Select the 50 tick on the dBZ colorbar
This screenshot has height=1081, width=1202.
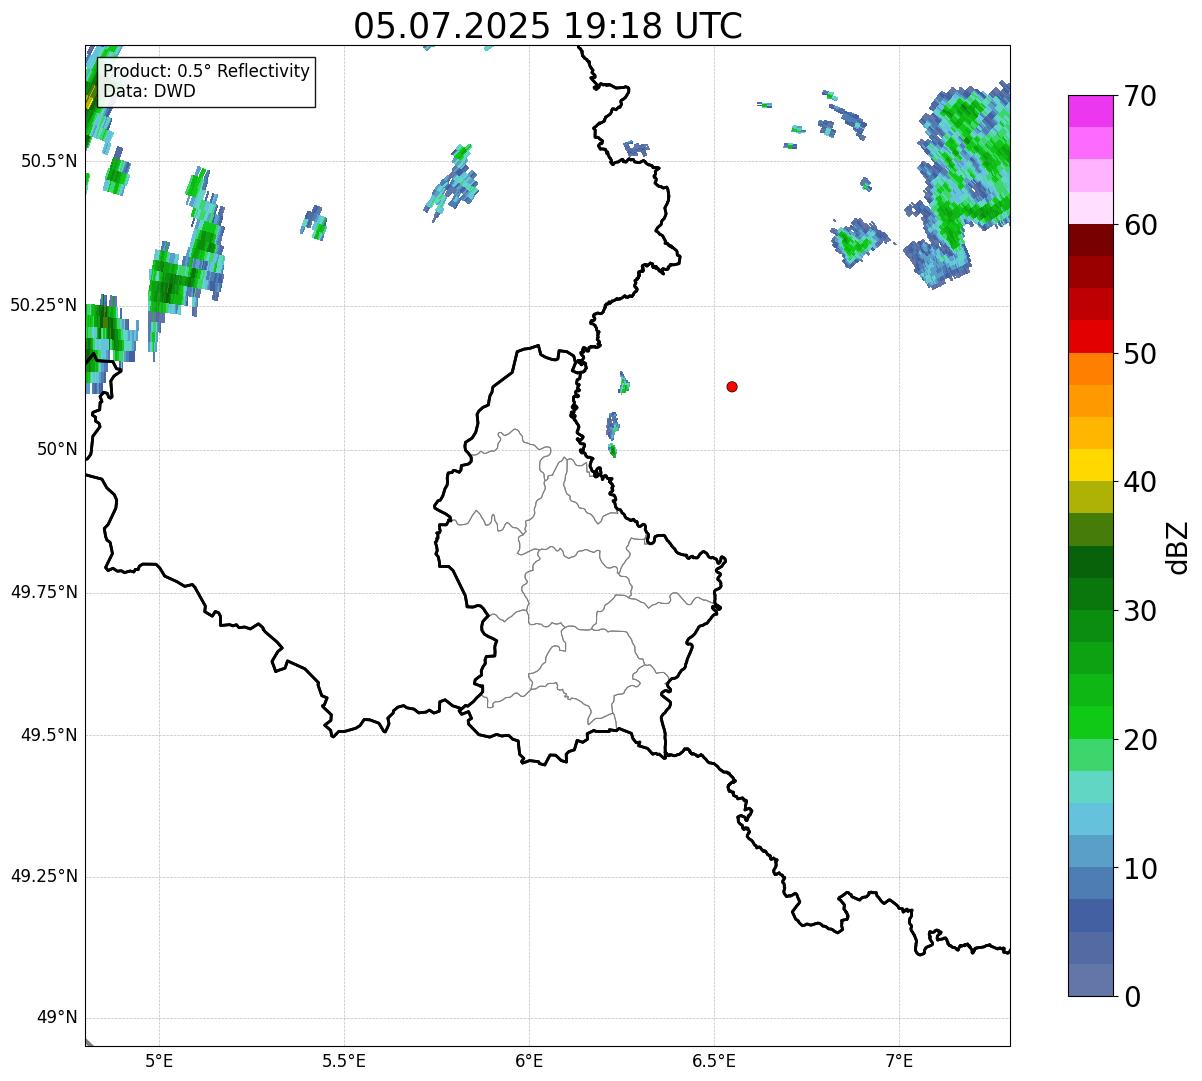point(1140,354)
